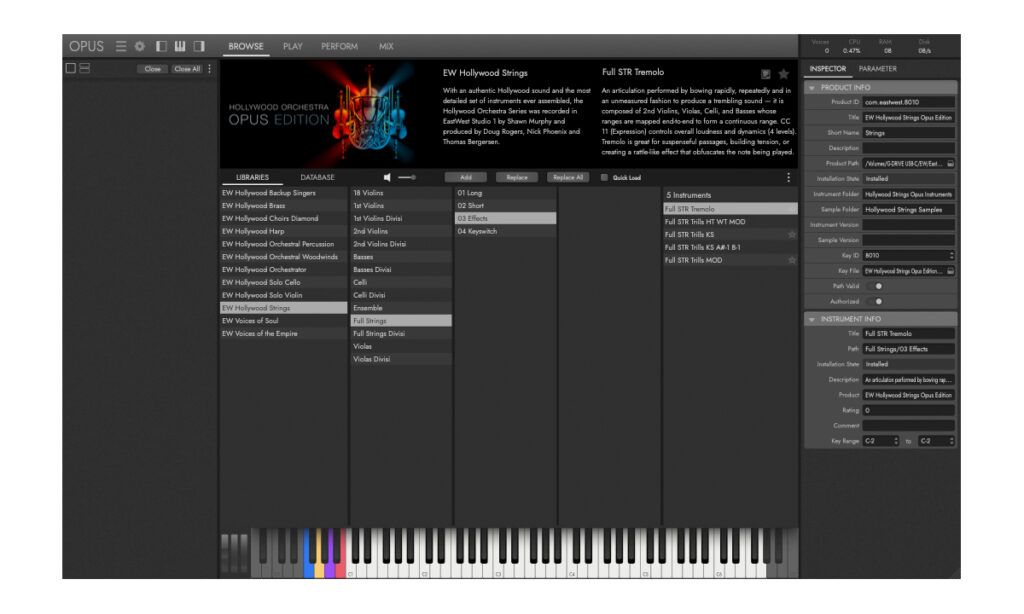Open the PERFORM tab
This screenshot has height=614, width=1024.
(x=339, y=46)
